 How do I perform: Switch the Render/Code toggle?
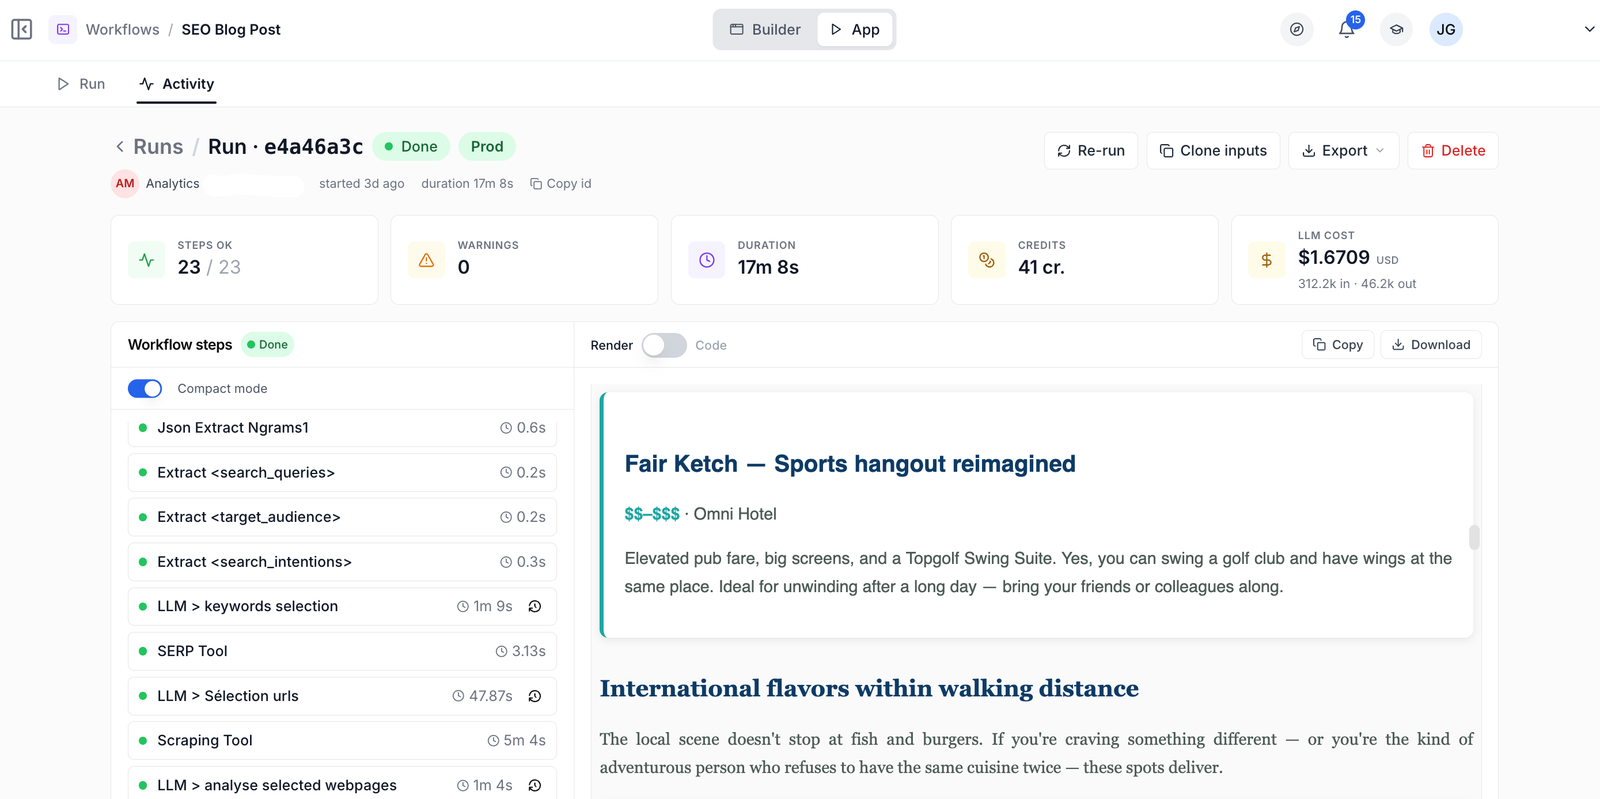(x=664, y=345)
